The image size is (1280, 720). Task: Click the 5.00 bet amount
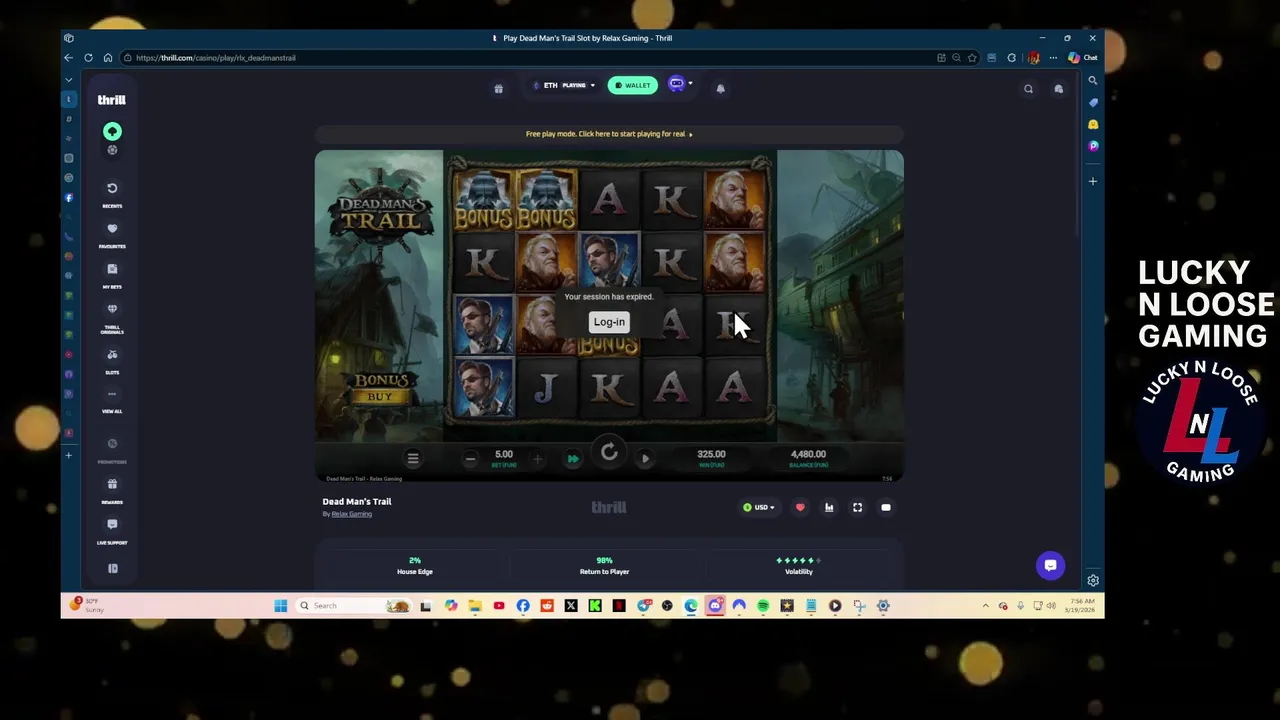(504, 455)
